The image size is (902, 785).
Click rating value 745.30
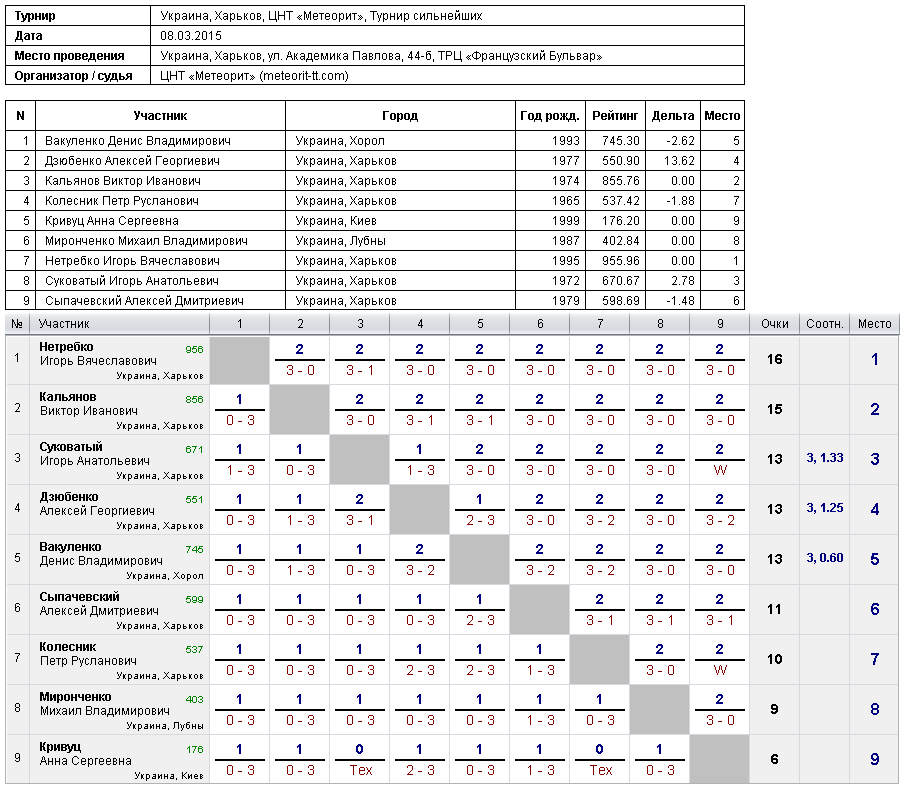click(621, 141)
